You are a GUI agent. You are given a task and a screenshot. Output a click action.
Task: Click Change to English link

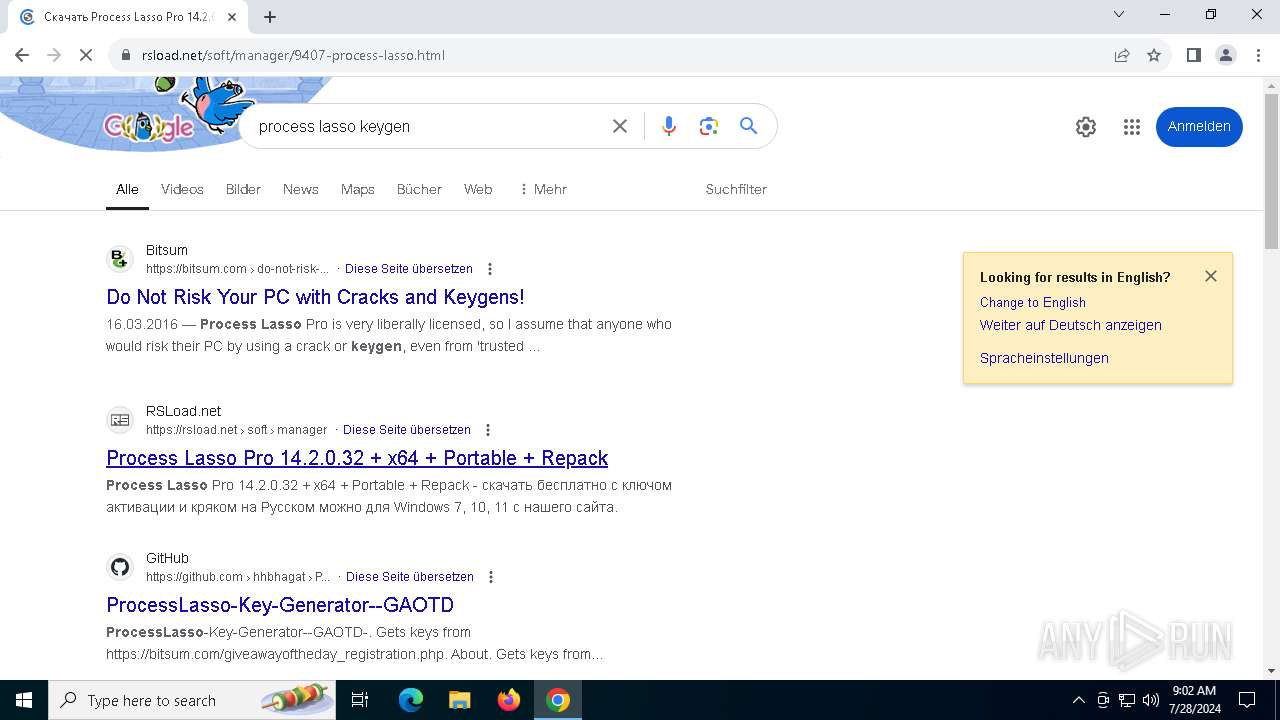click(x=1033, y=302)
